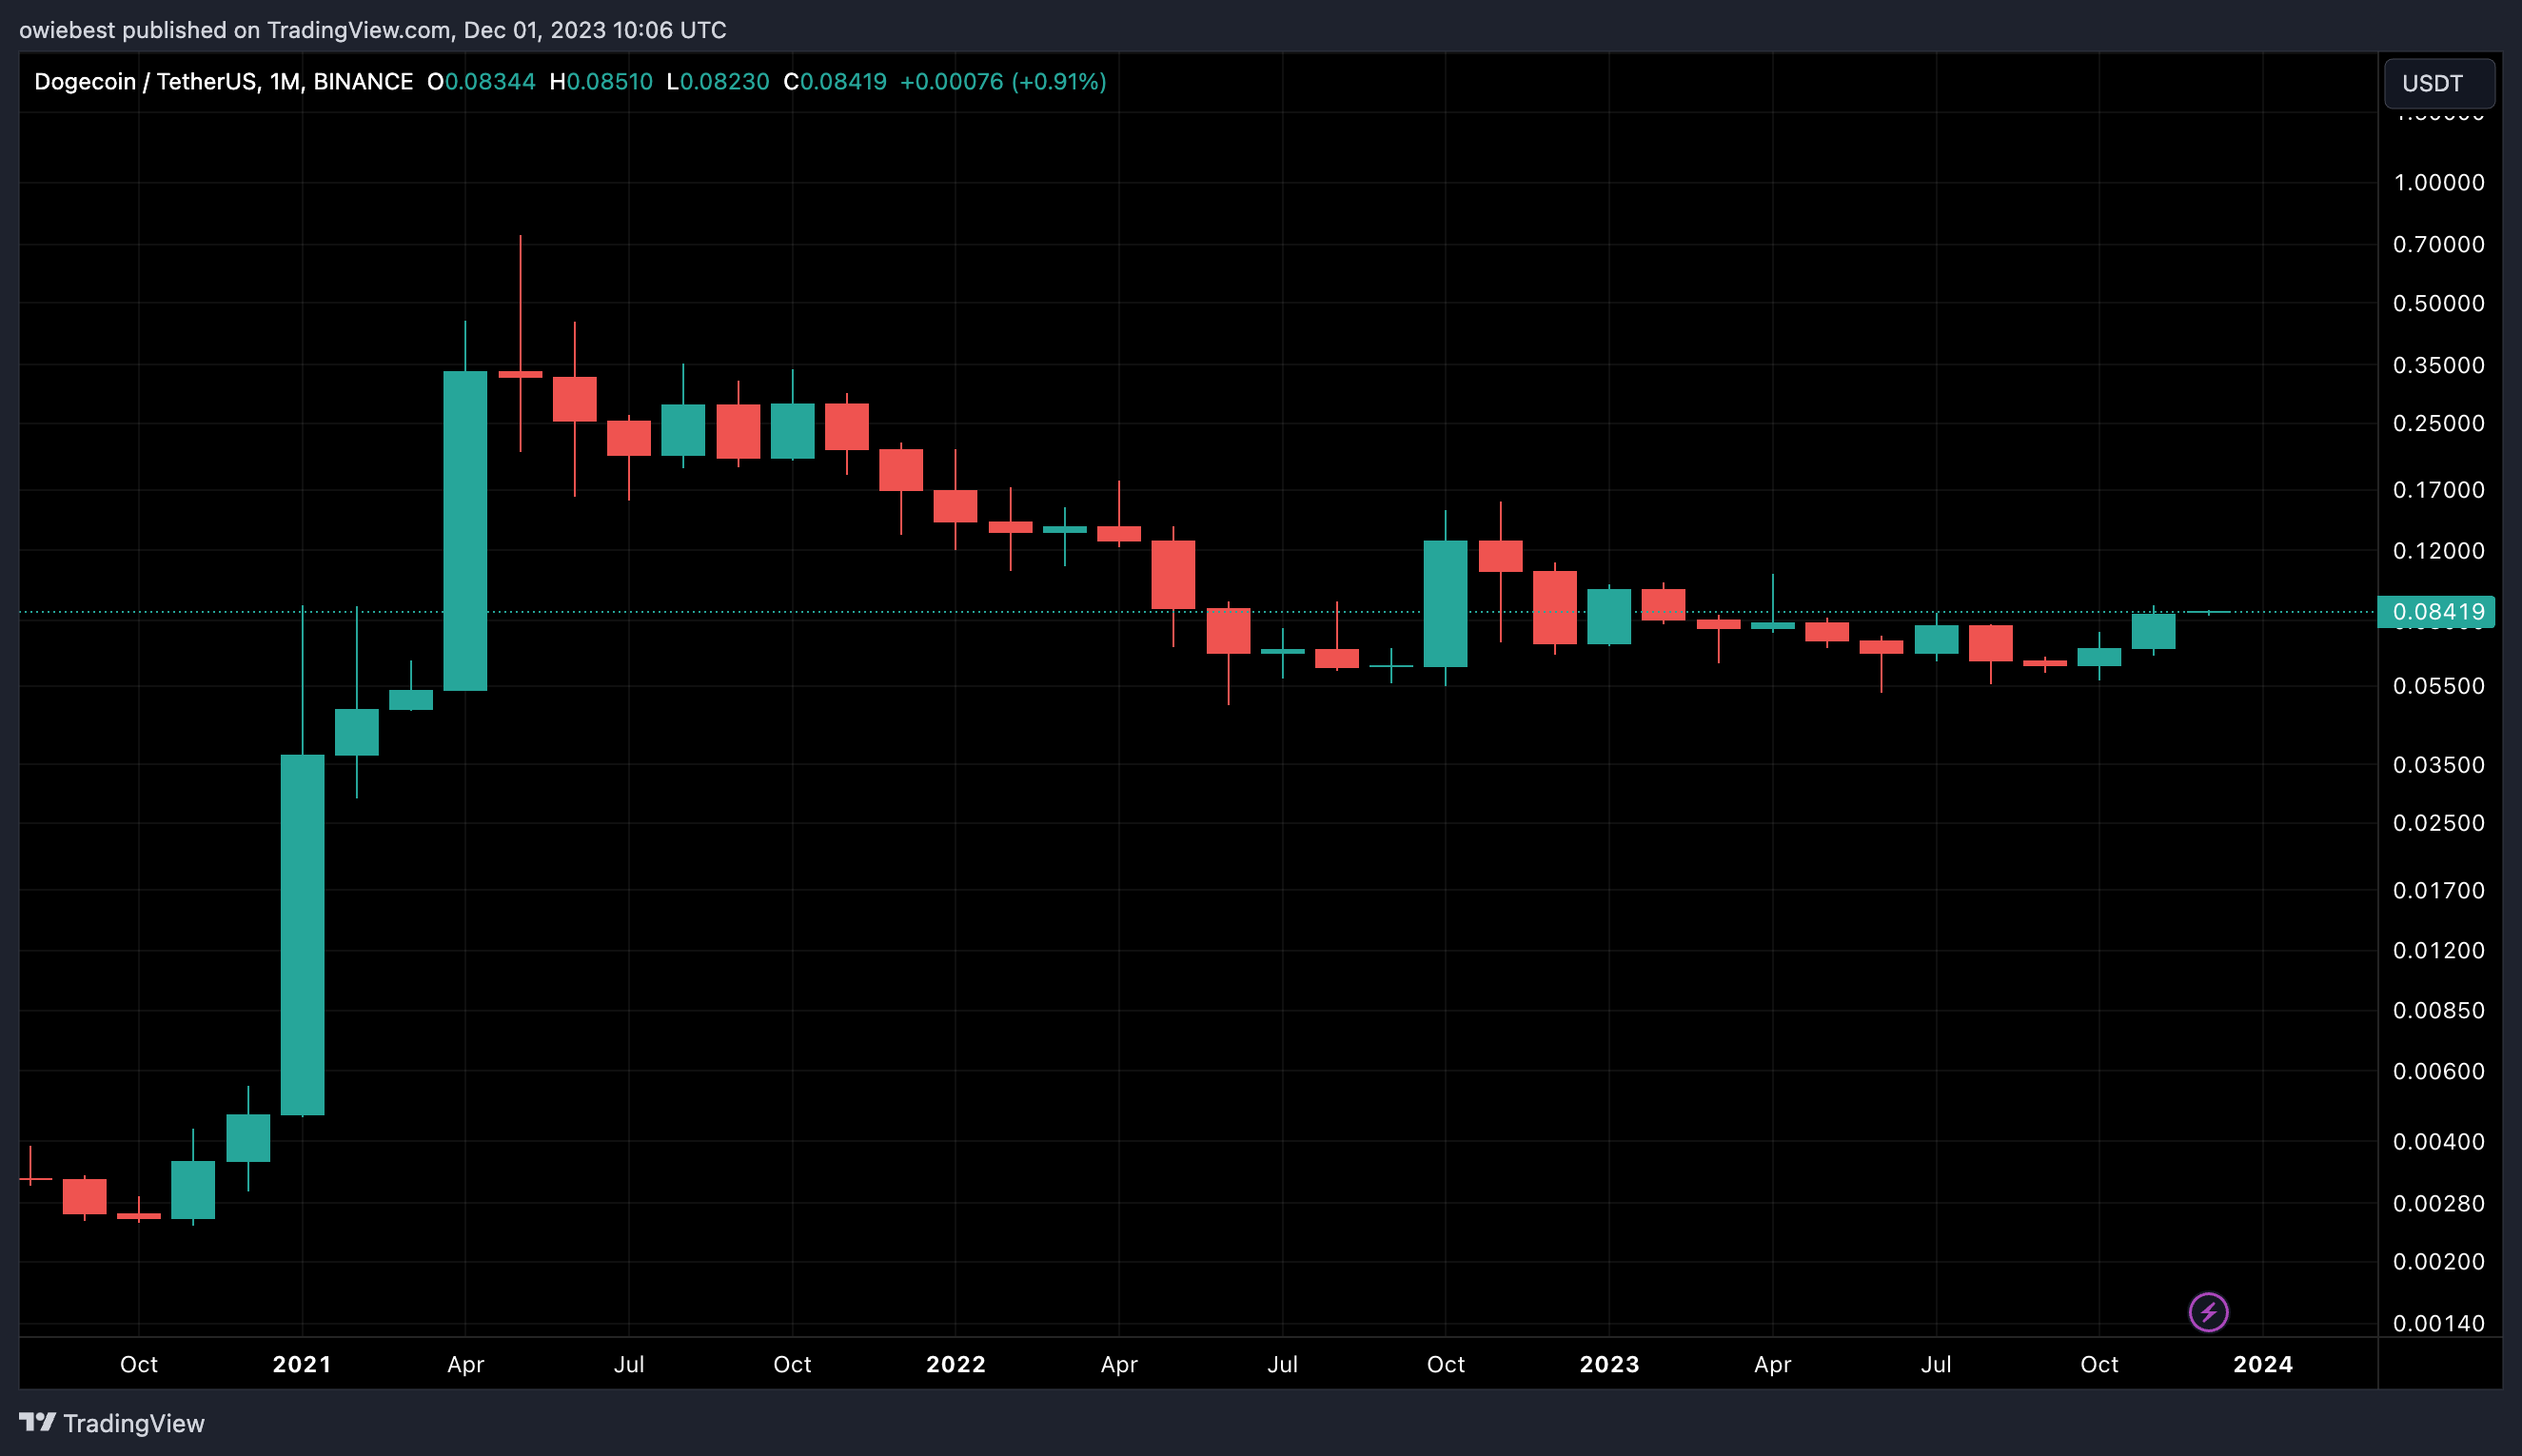Click the 2024 time axis label
Screen dimensions: 2522x1456
pos(2263,1364)
